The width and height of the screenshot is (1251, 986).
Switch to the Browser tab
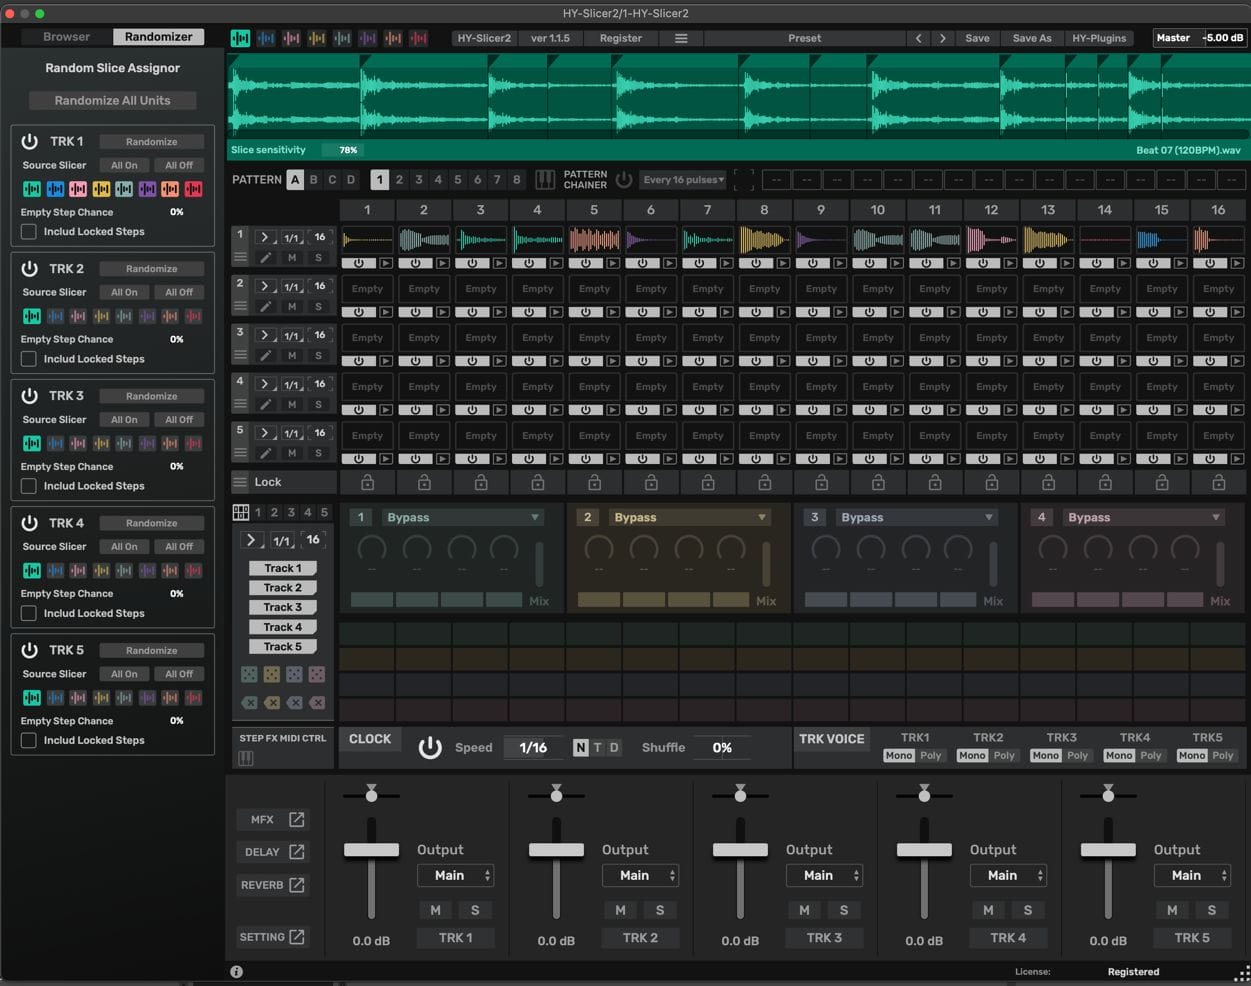point(66,37)
